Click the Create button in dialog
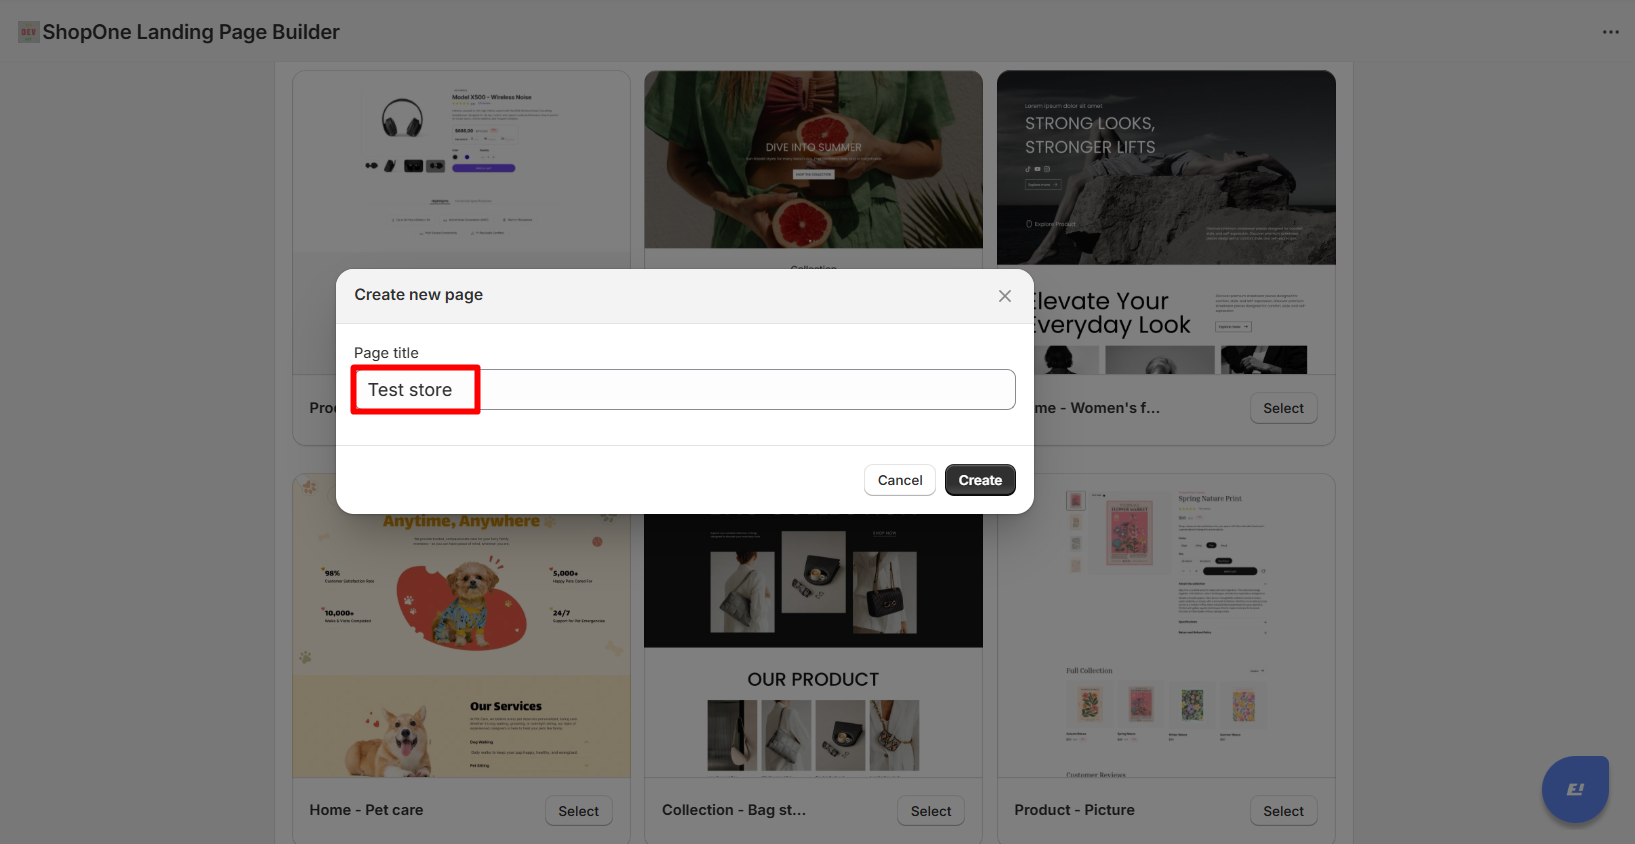 click(980, 480)
